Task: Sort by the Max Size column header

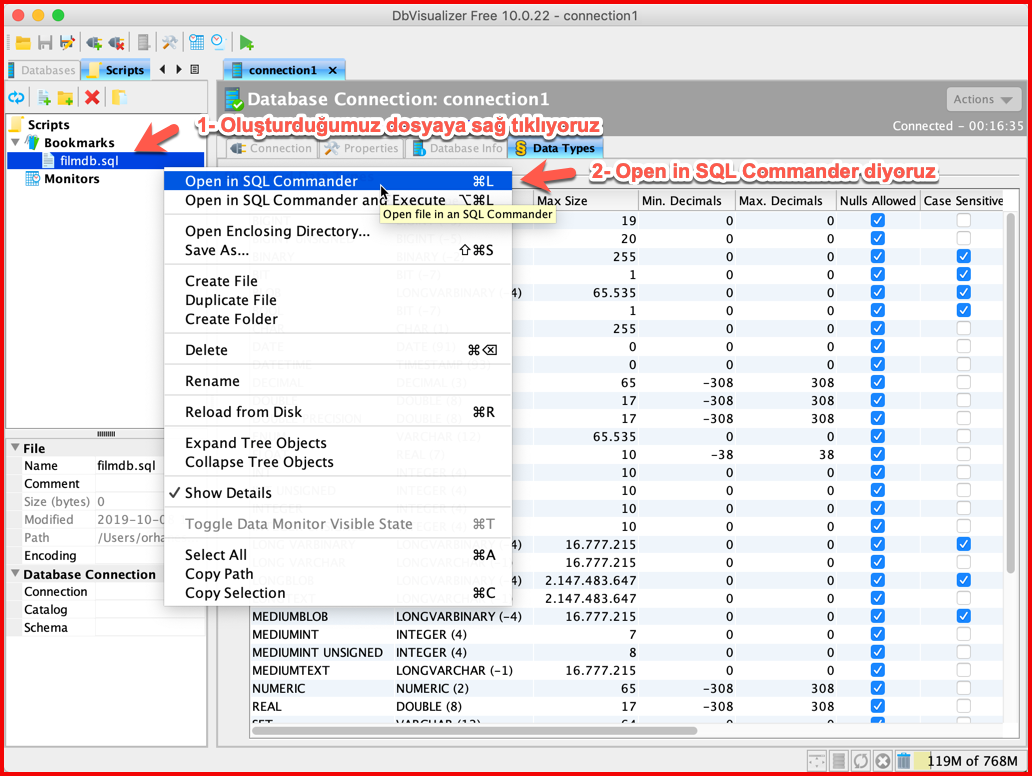Action: [x=585, y=201]
